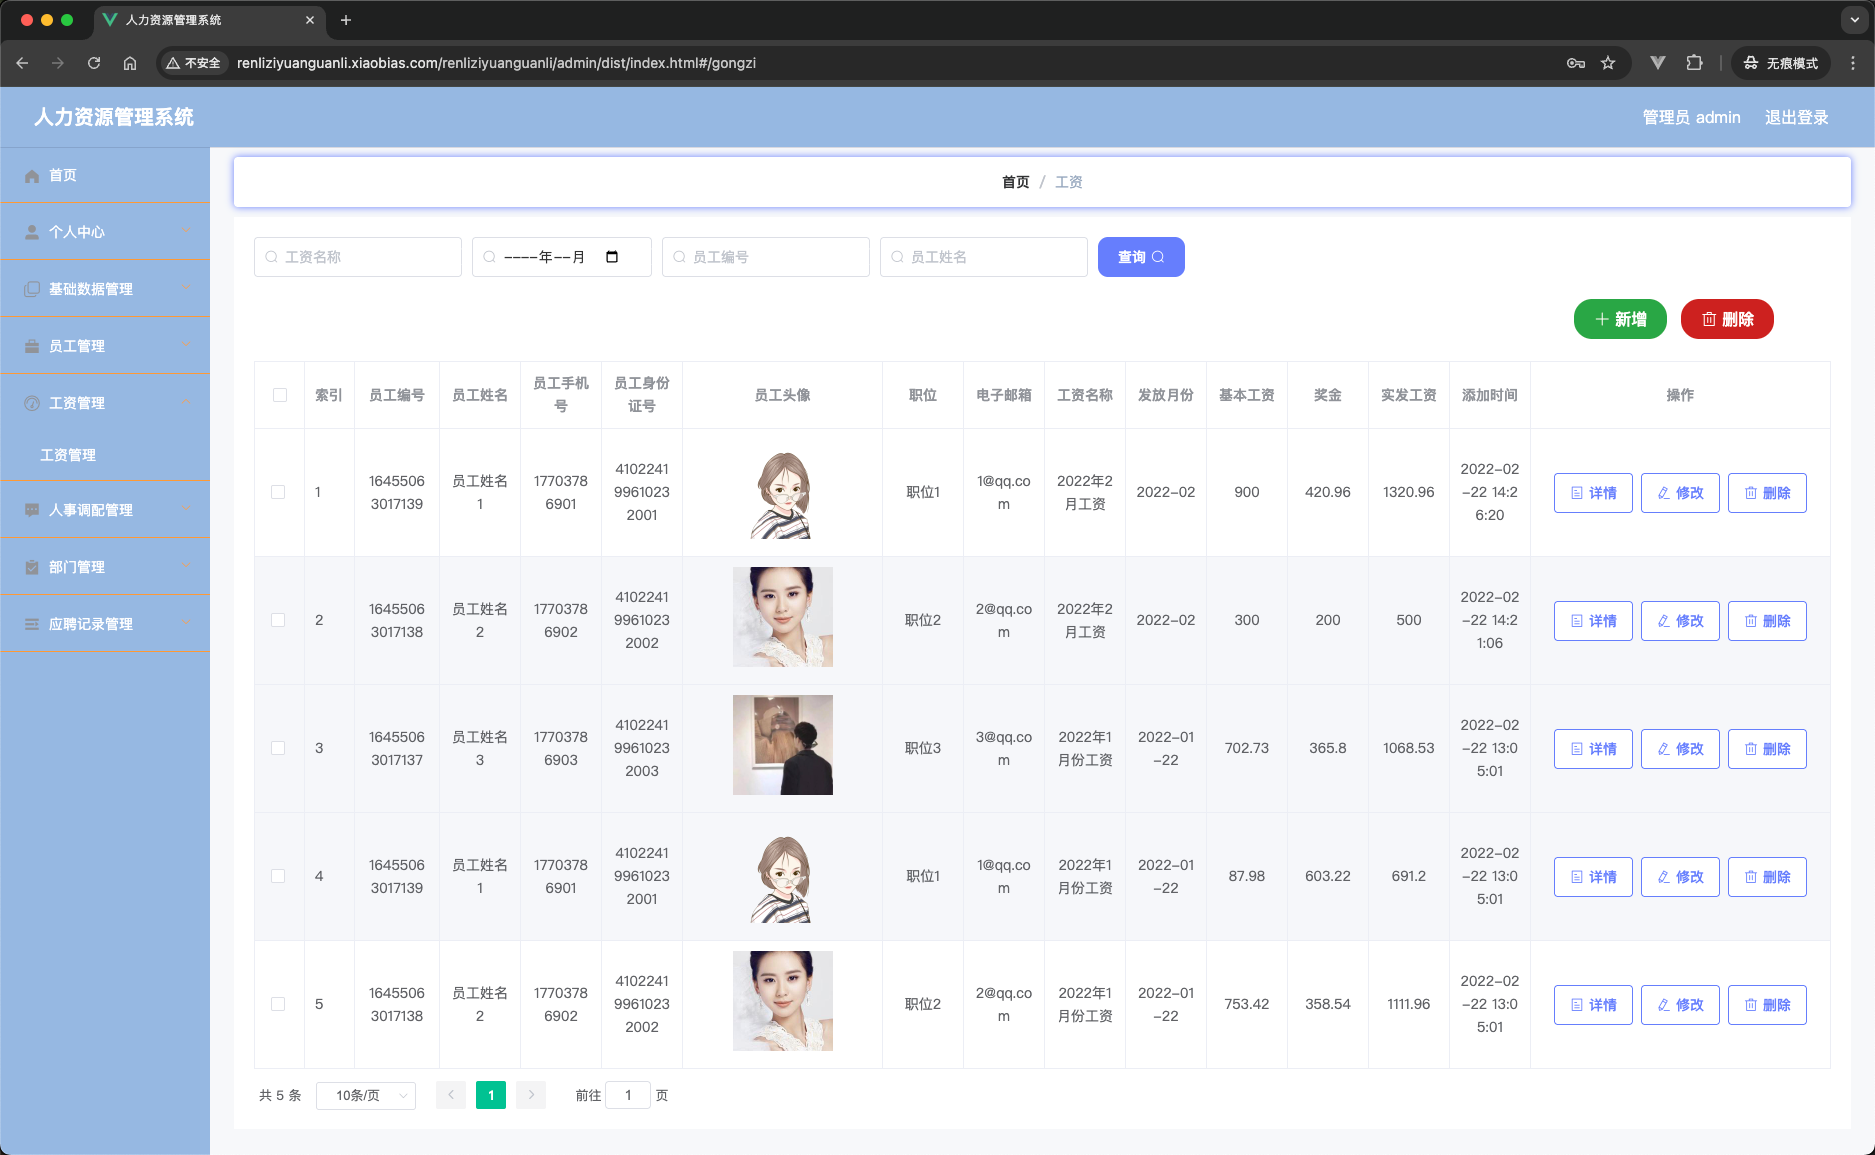
Task: Click the calendar icon in month picker
Action: click(x=612, y=257)
